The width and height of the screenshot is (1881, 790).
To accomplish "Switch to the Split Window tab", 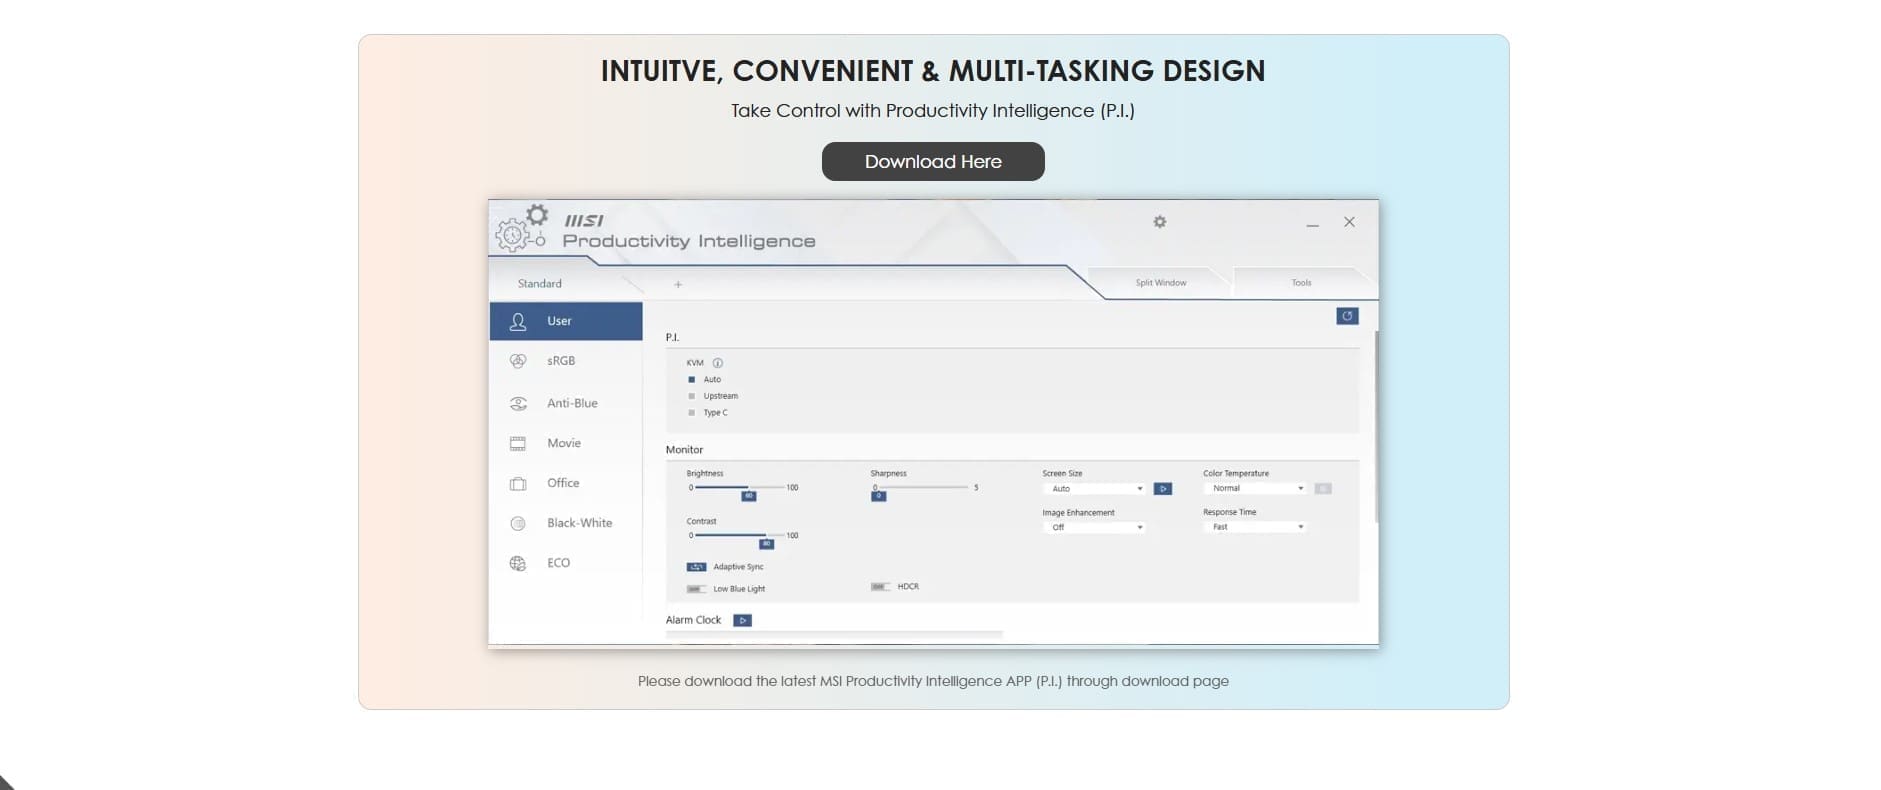I will [x=1160, y=283].
